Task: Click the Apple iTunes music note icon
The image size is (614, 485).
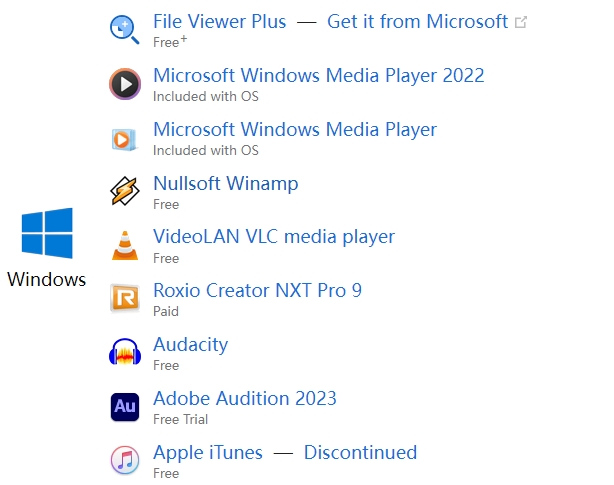Action: [x=125, y=460]
